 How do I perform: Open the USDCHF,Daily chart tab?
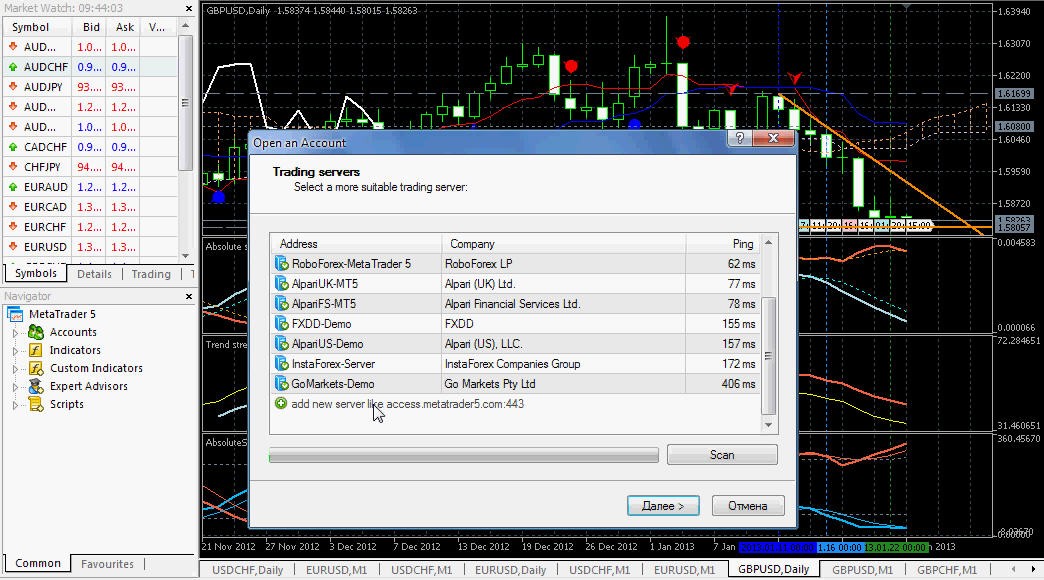248,570
